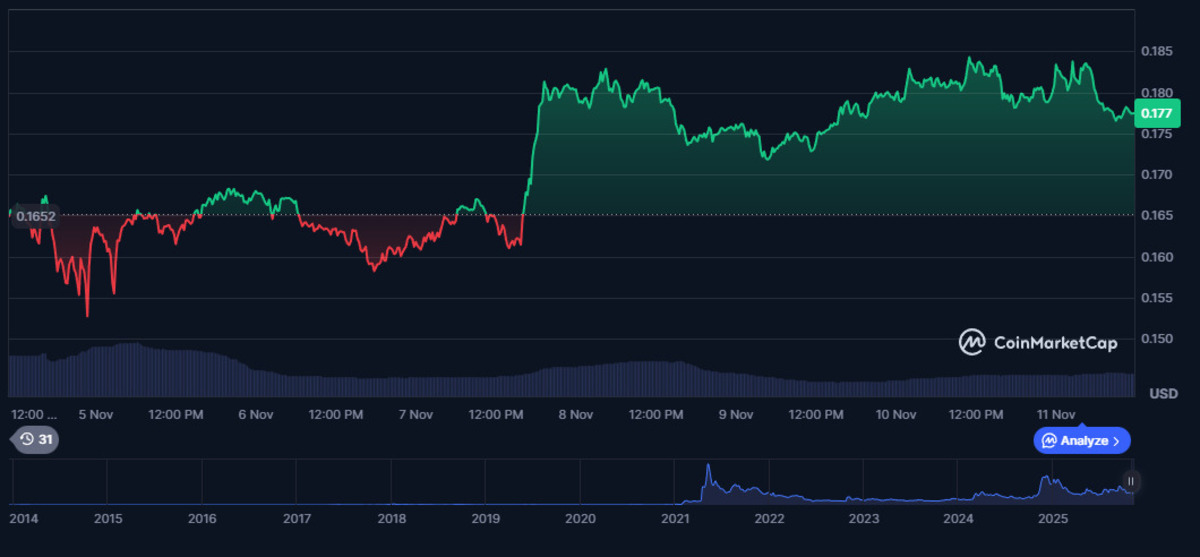Click the USD currency label
1200x557 pixels.
click(1163, 393)
